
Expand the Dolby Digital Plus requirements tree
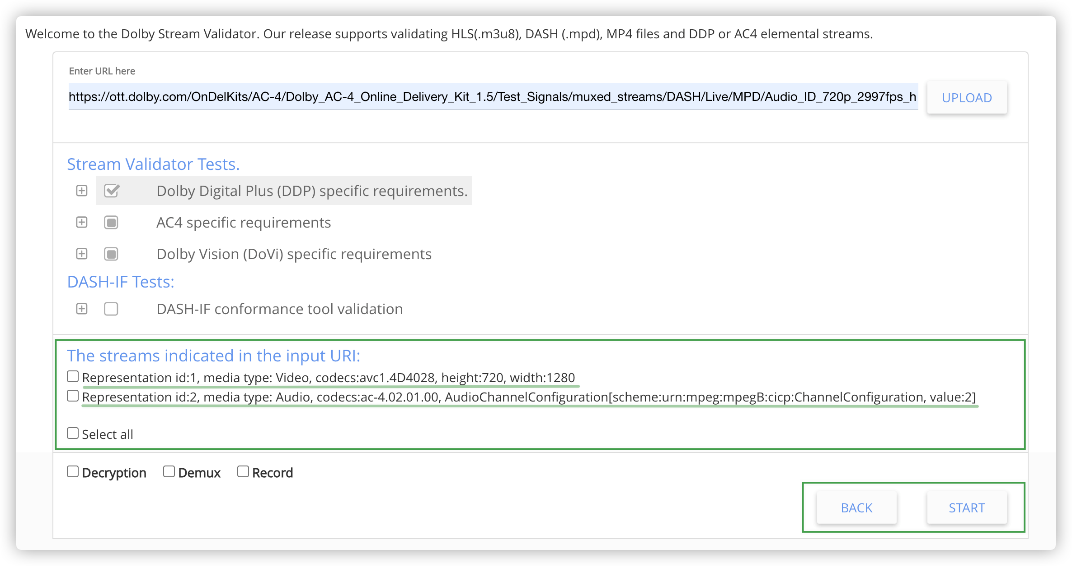pyautogui.click(x=82, y=191)
